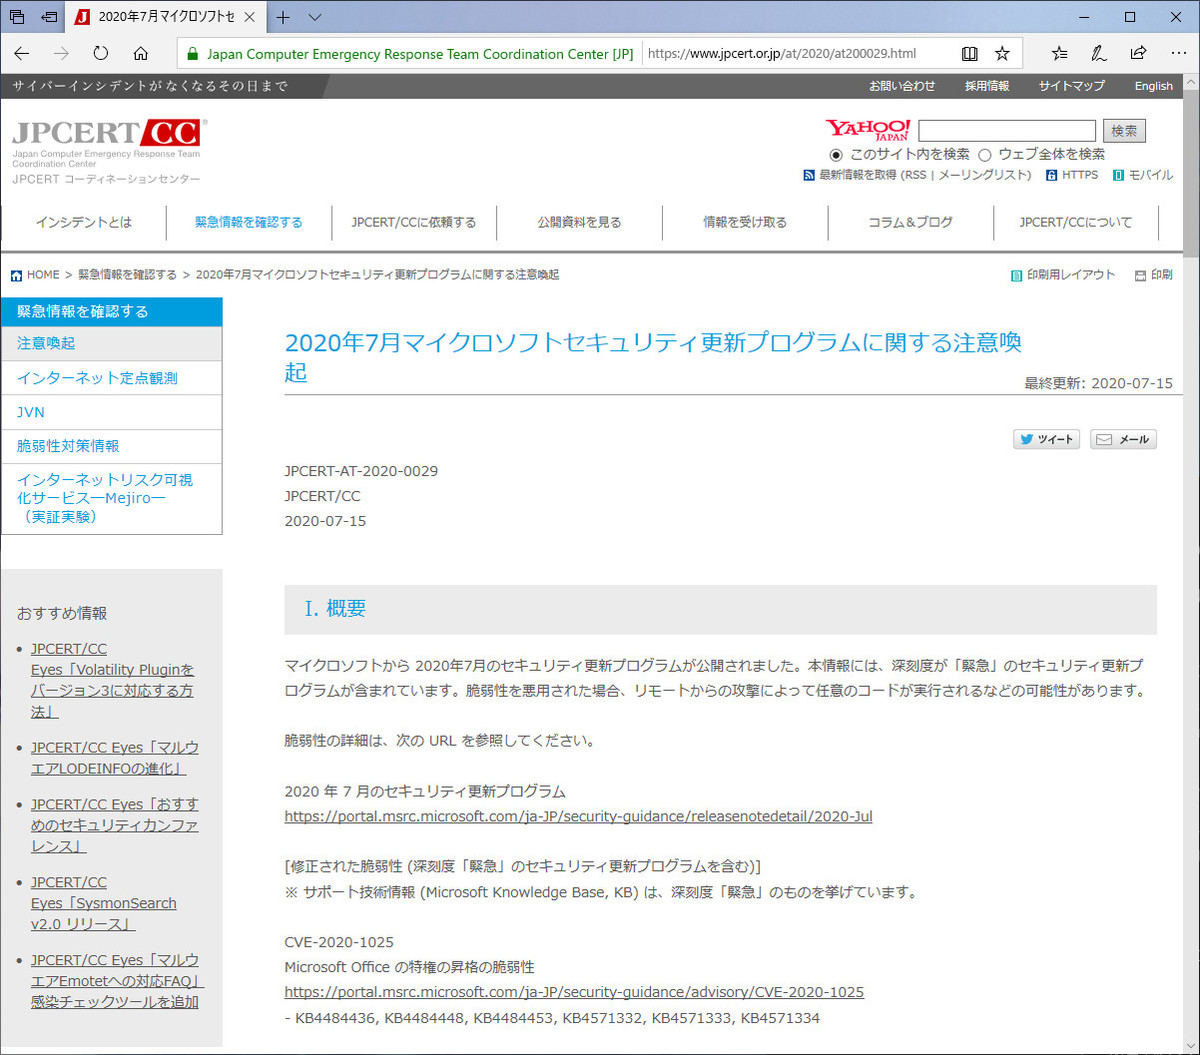Click the 印刷 print icon link

tap(1153, 275)
